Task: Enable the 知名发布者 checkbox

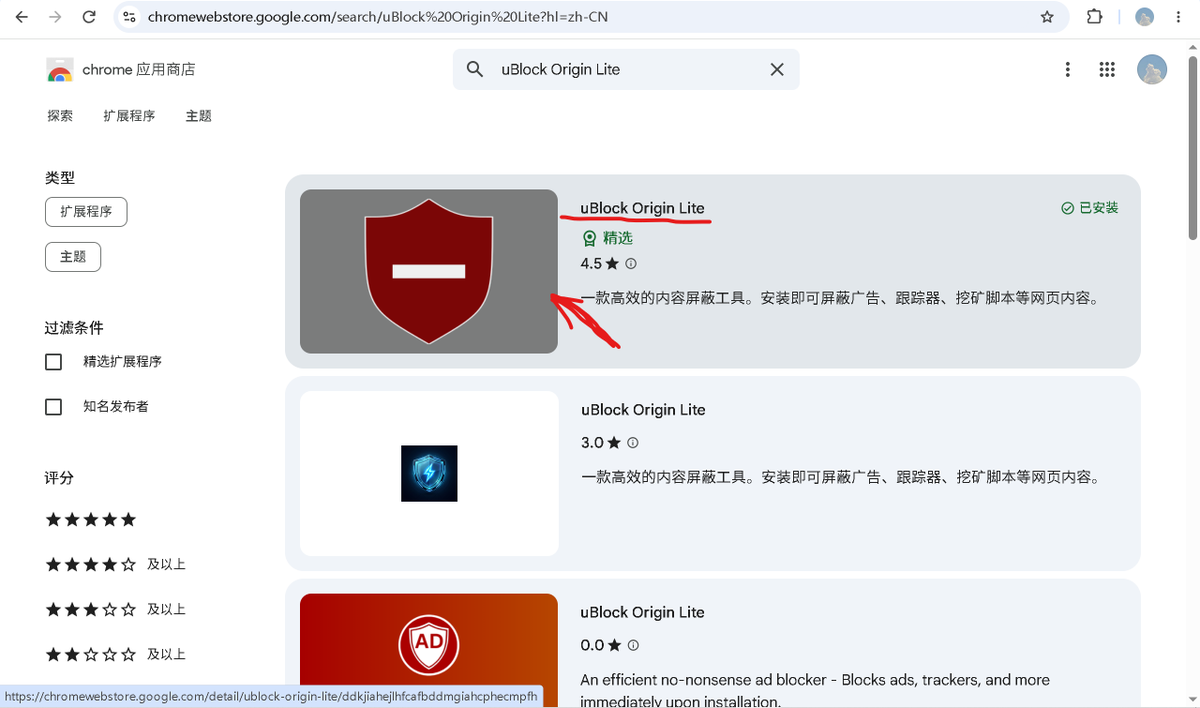Action: pyautogui.click(x=54, y=407)
